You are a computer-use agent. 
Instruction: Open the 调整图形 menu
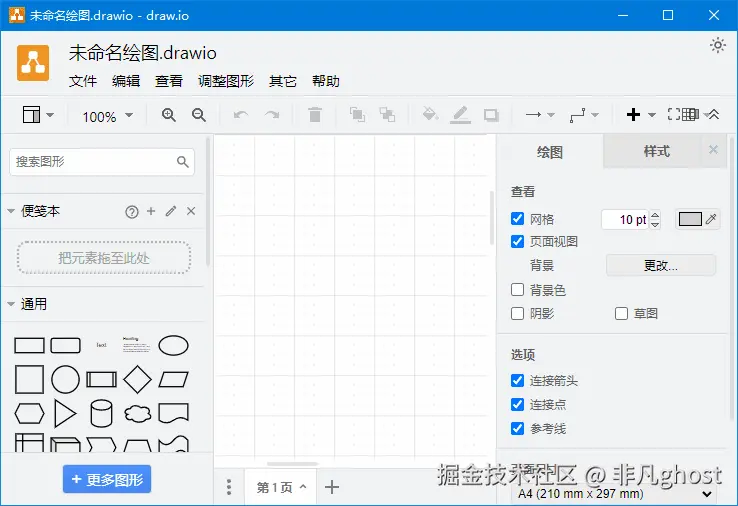point(226,81)
